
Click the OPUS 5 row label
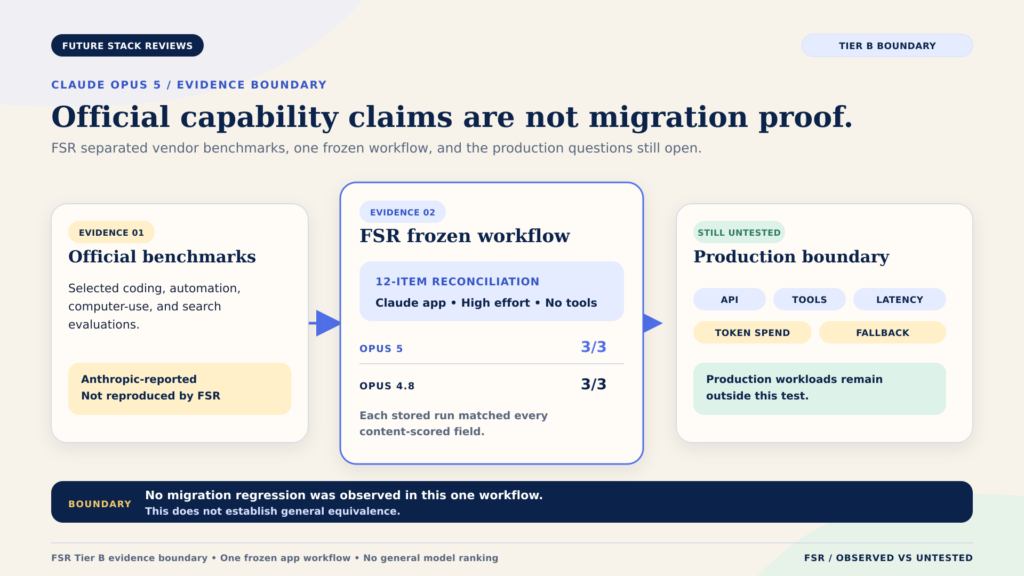tap(381, 349)
